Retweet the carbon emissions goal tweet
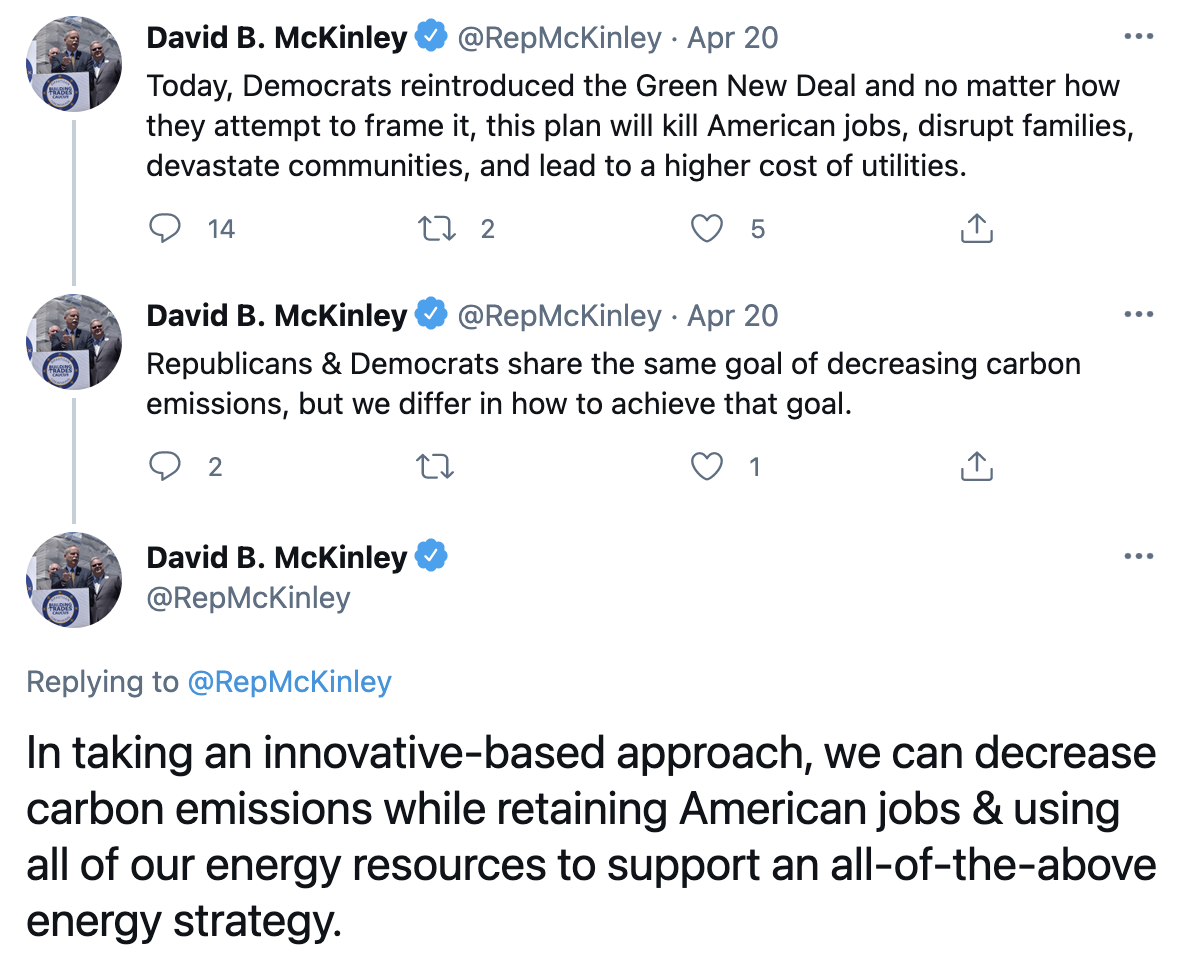Image resolution: width=1182 pixels, height=976 pixels. point(436,466)
